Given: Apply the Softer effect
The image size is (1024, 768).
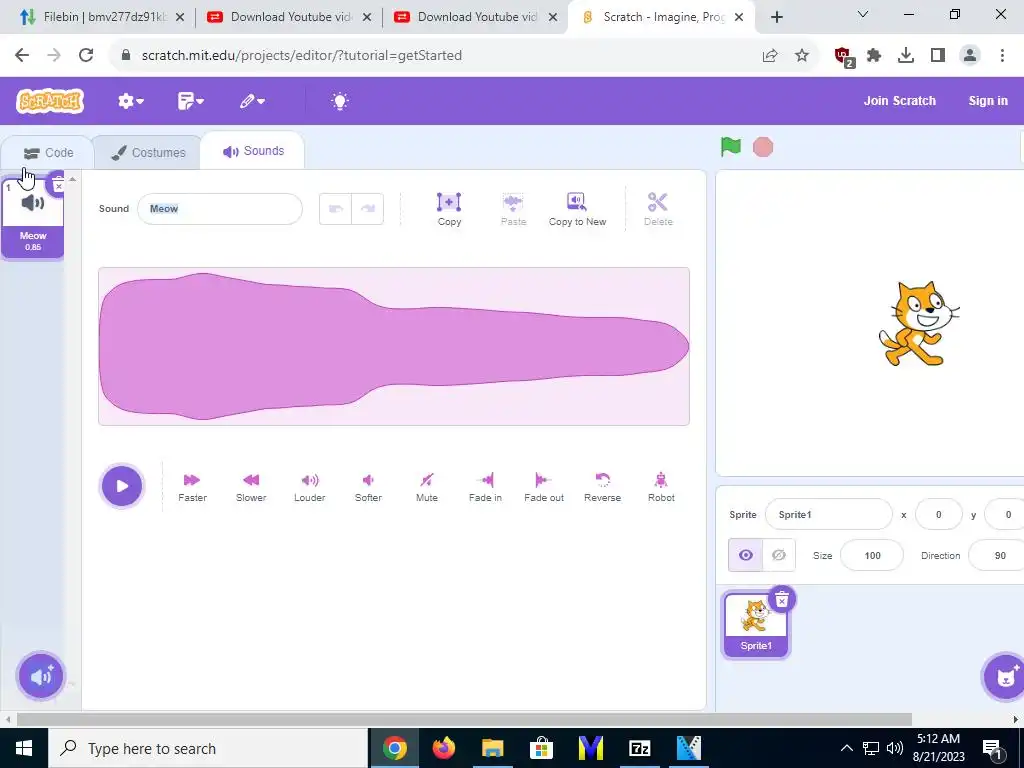Looking at the screenshot, I should [368, 487].
